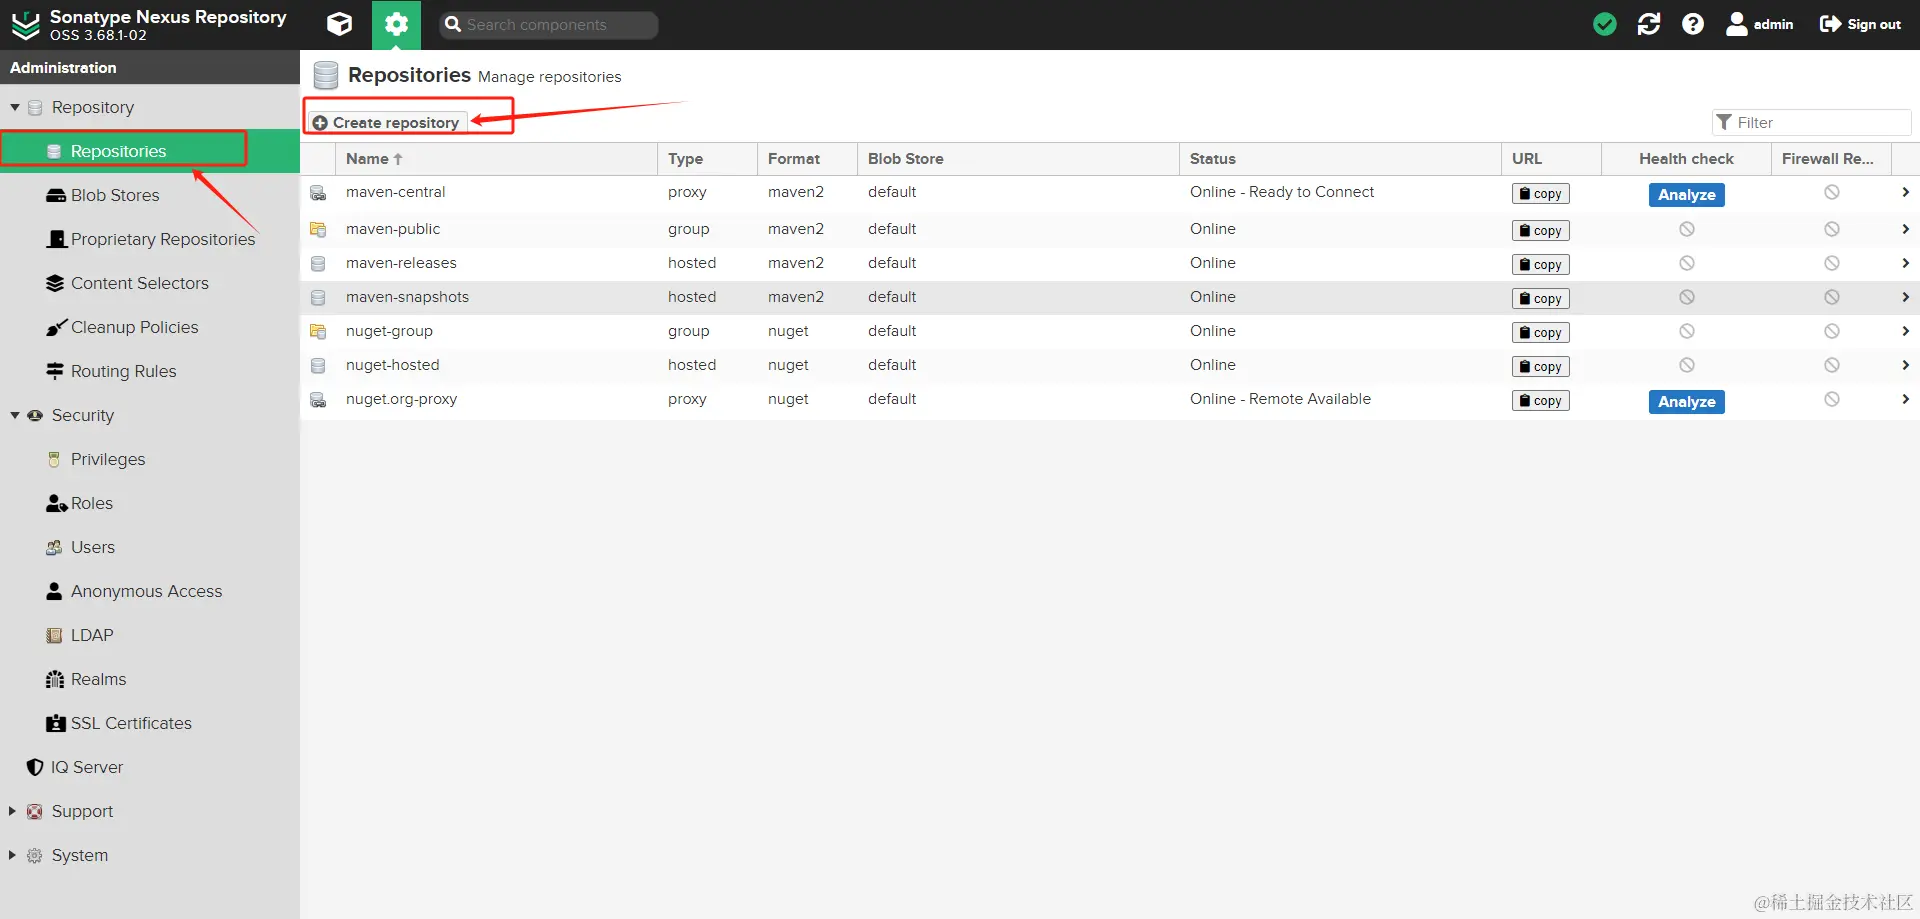Click Create repository button
Image resolution: width=1920 pixels, height=919 pixels.
pyautogui.click(x=387, y=122)
